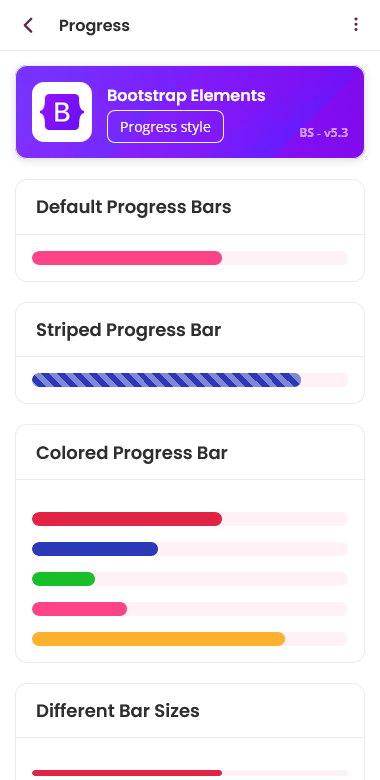
Task: Open the three-dot options menu
Action: [356, 25]
